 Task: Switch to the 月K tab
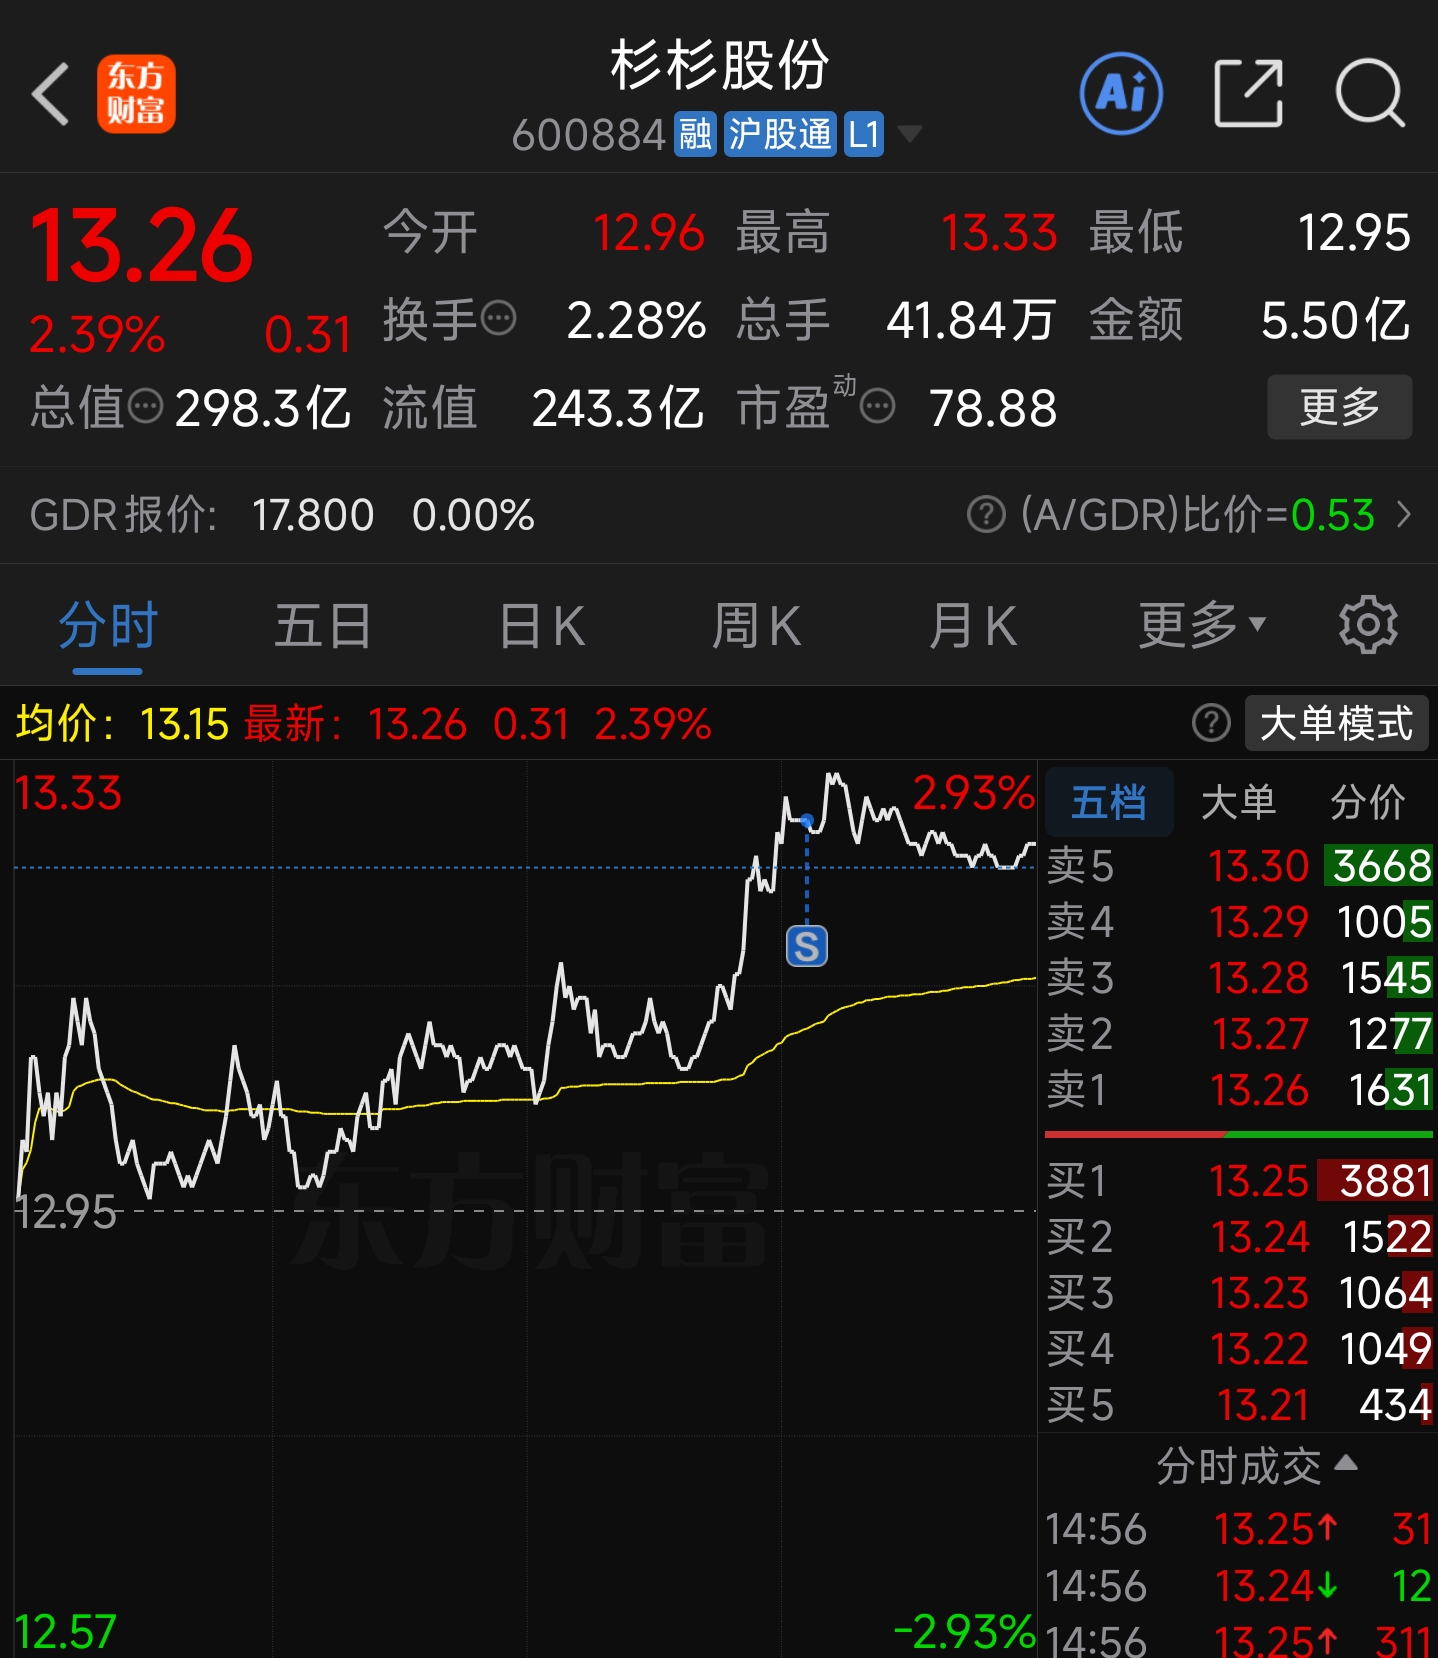point(972,626)
